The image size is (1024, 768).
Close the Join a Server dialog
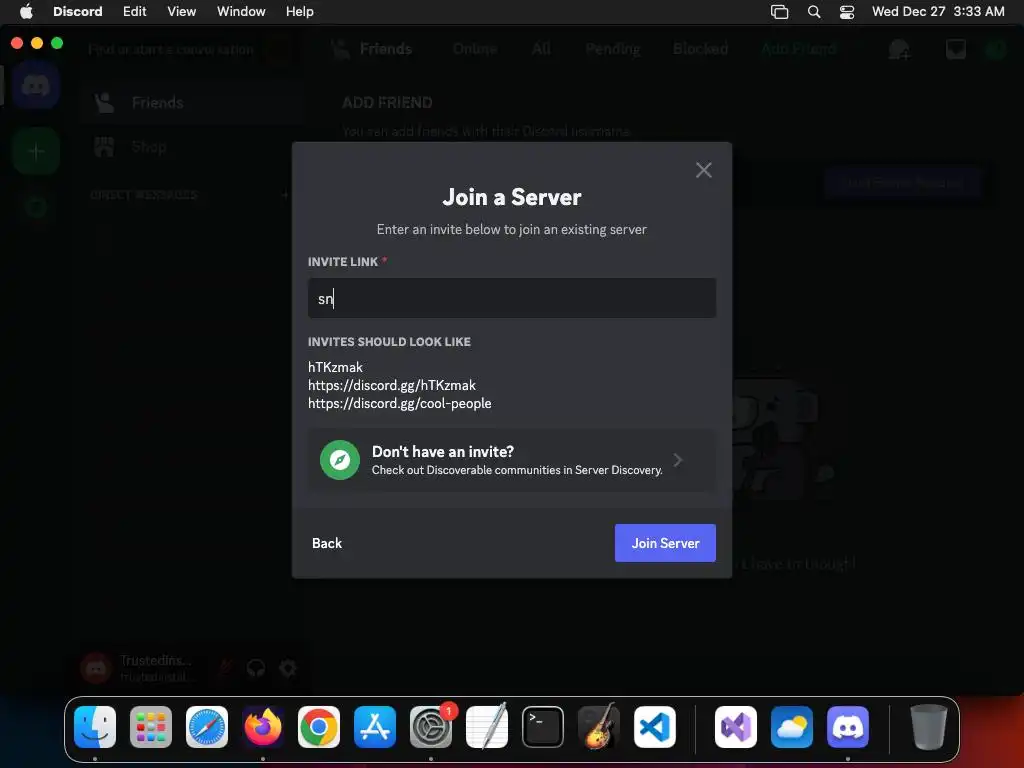point(703,170)
